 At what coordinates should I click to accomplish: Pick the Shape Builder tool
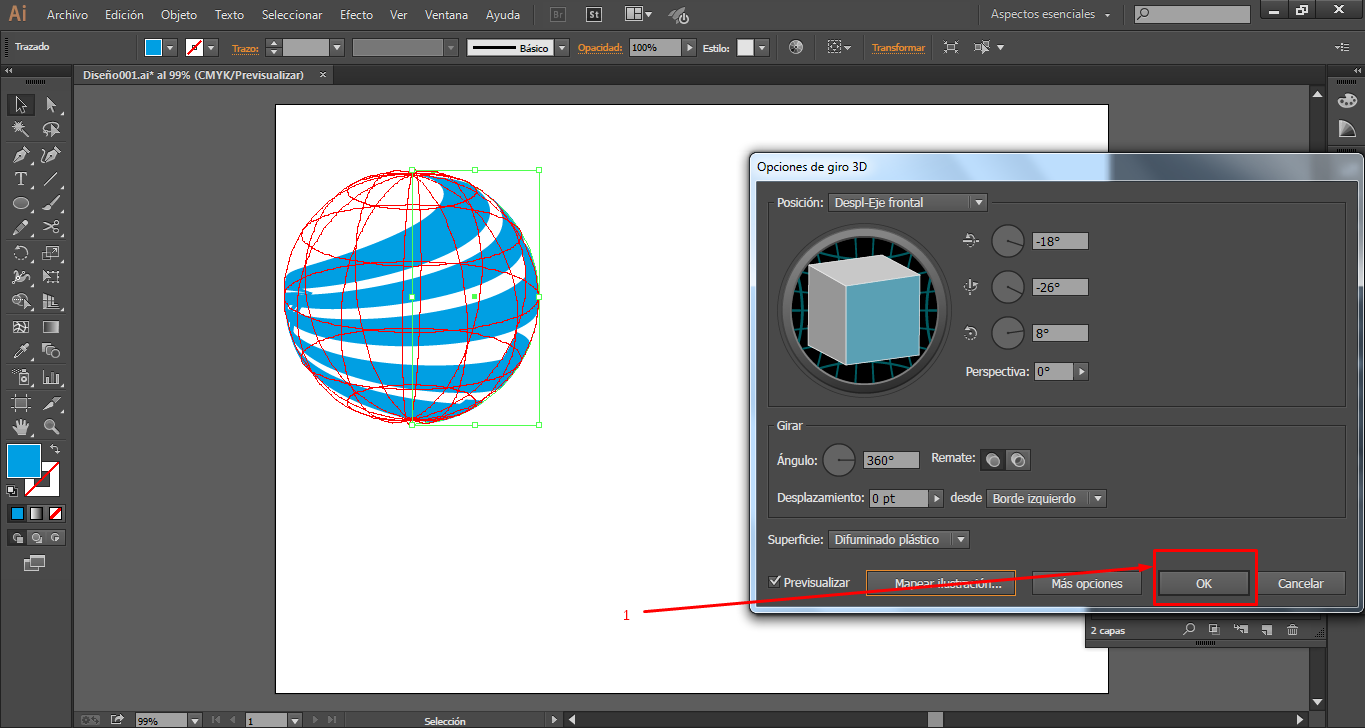[20, 302]
